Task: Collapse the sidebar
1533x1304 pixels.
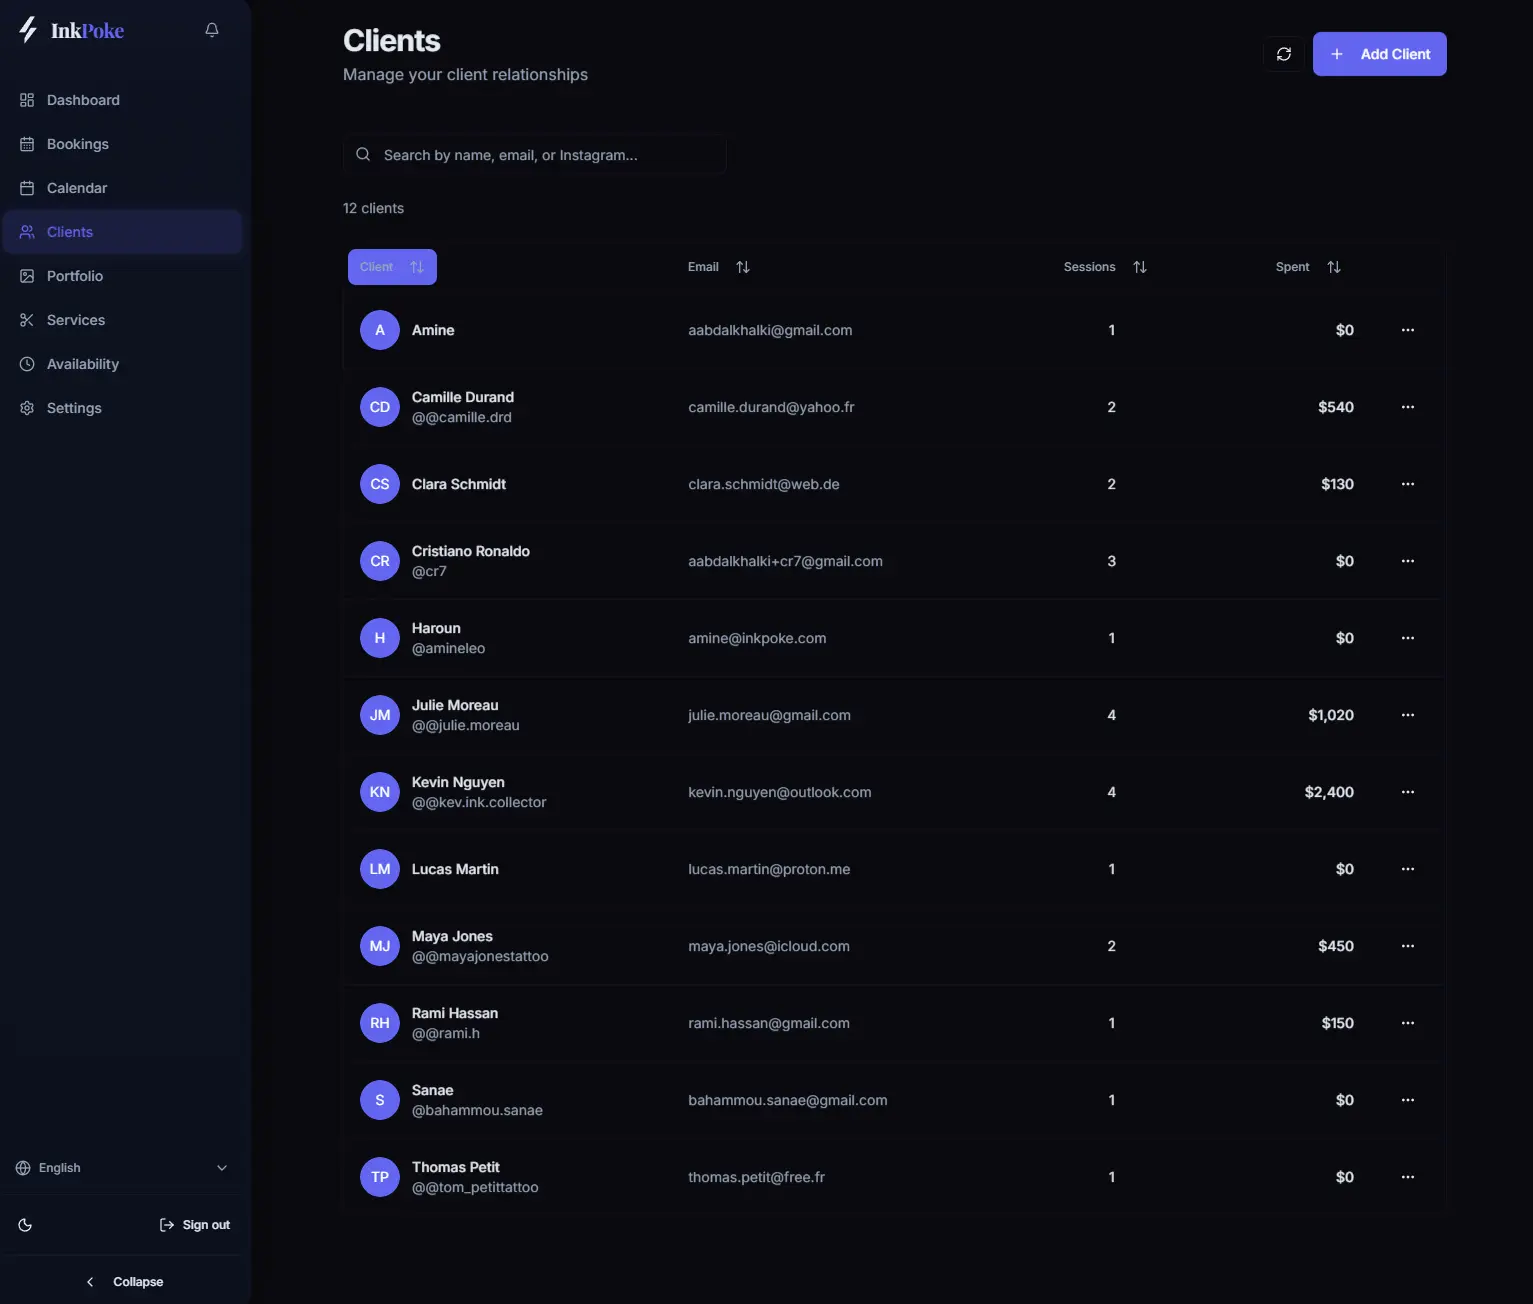Action: click(125, 1282)
